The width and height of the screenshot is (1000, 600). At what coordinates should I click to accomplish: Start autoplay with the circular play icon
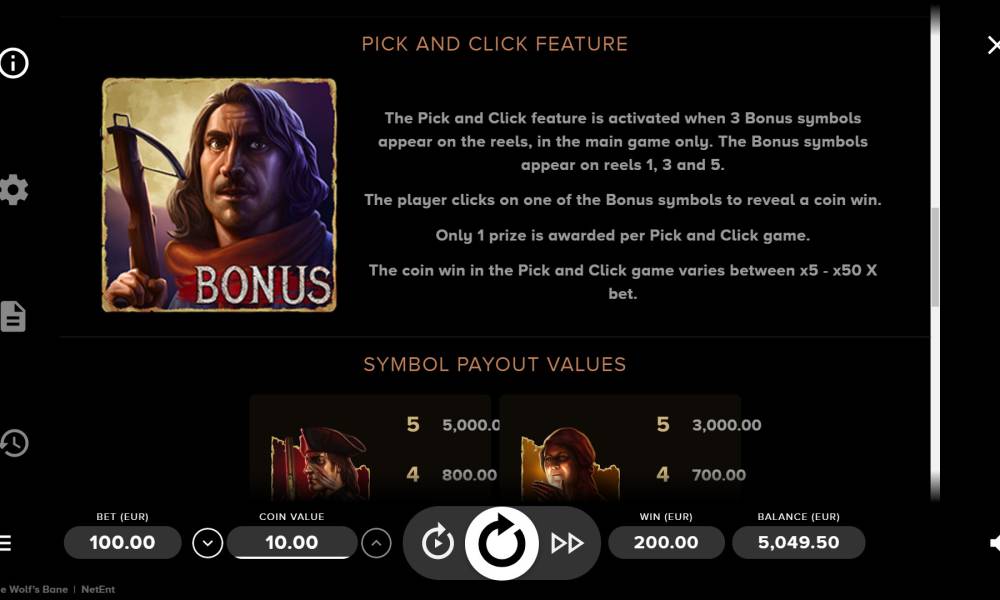point(438,543)
